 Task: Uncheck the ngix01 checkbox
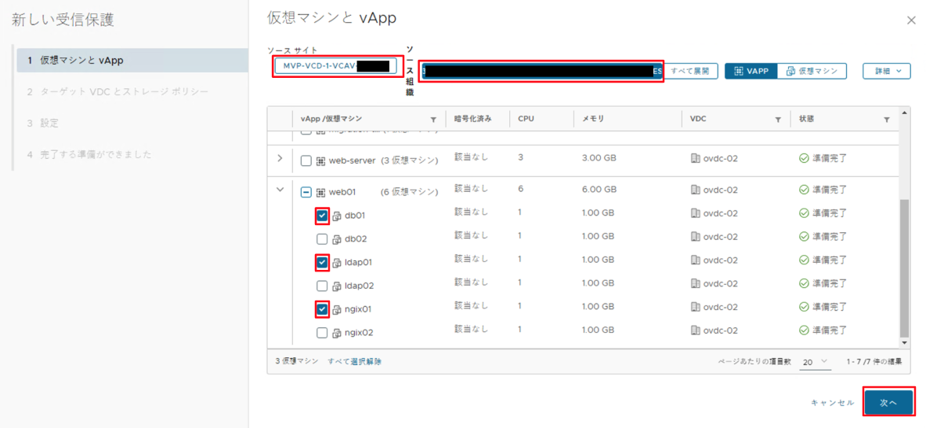[x=322, y=309]
